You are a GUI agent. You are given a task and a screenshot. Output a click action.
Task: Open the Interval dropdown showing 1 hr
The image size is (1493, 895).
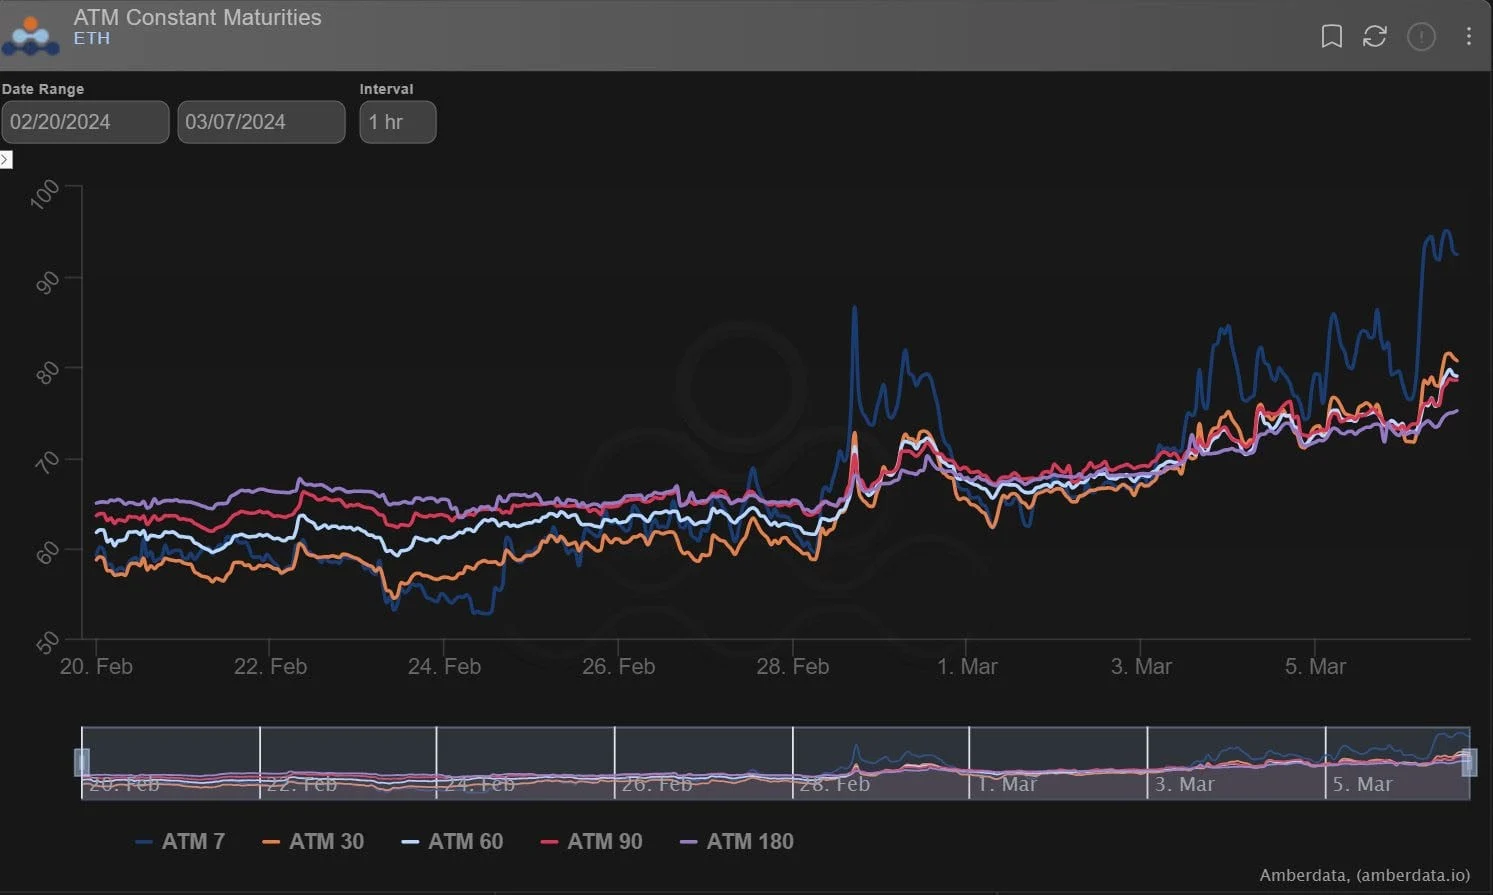coord(398,122)
